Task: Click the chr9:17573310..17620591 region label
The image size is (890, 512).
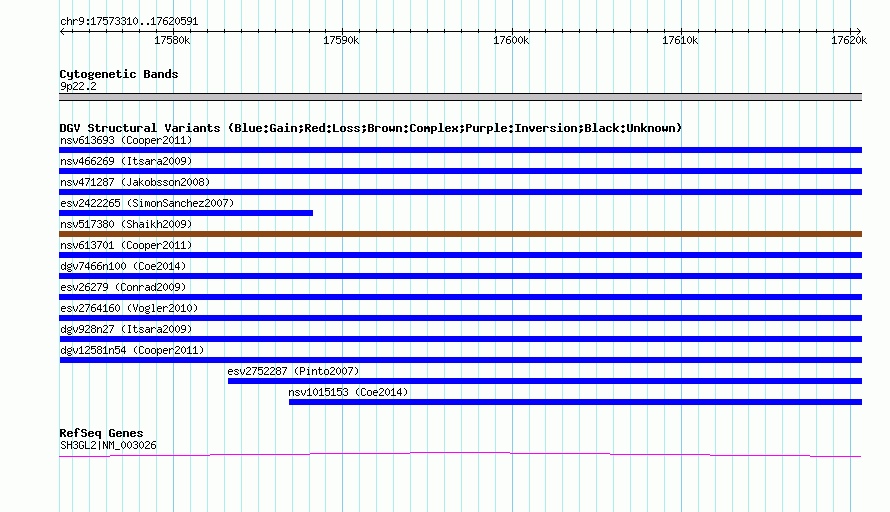Action: [x=129, y=22]
